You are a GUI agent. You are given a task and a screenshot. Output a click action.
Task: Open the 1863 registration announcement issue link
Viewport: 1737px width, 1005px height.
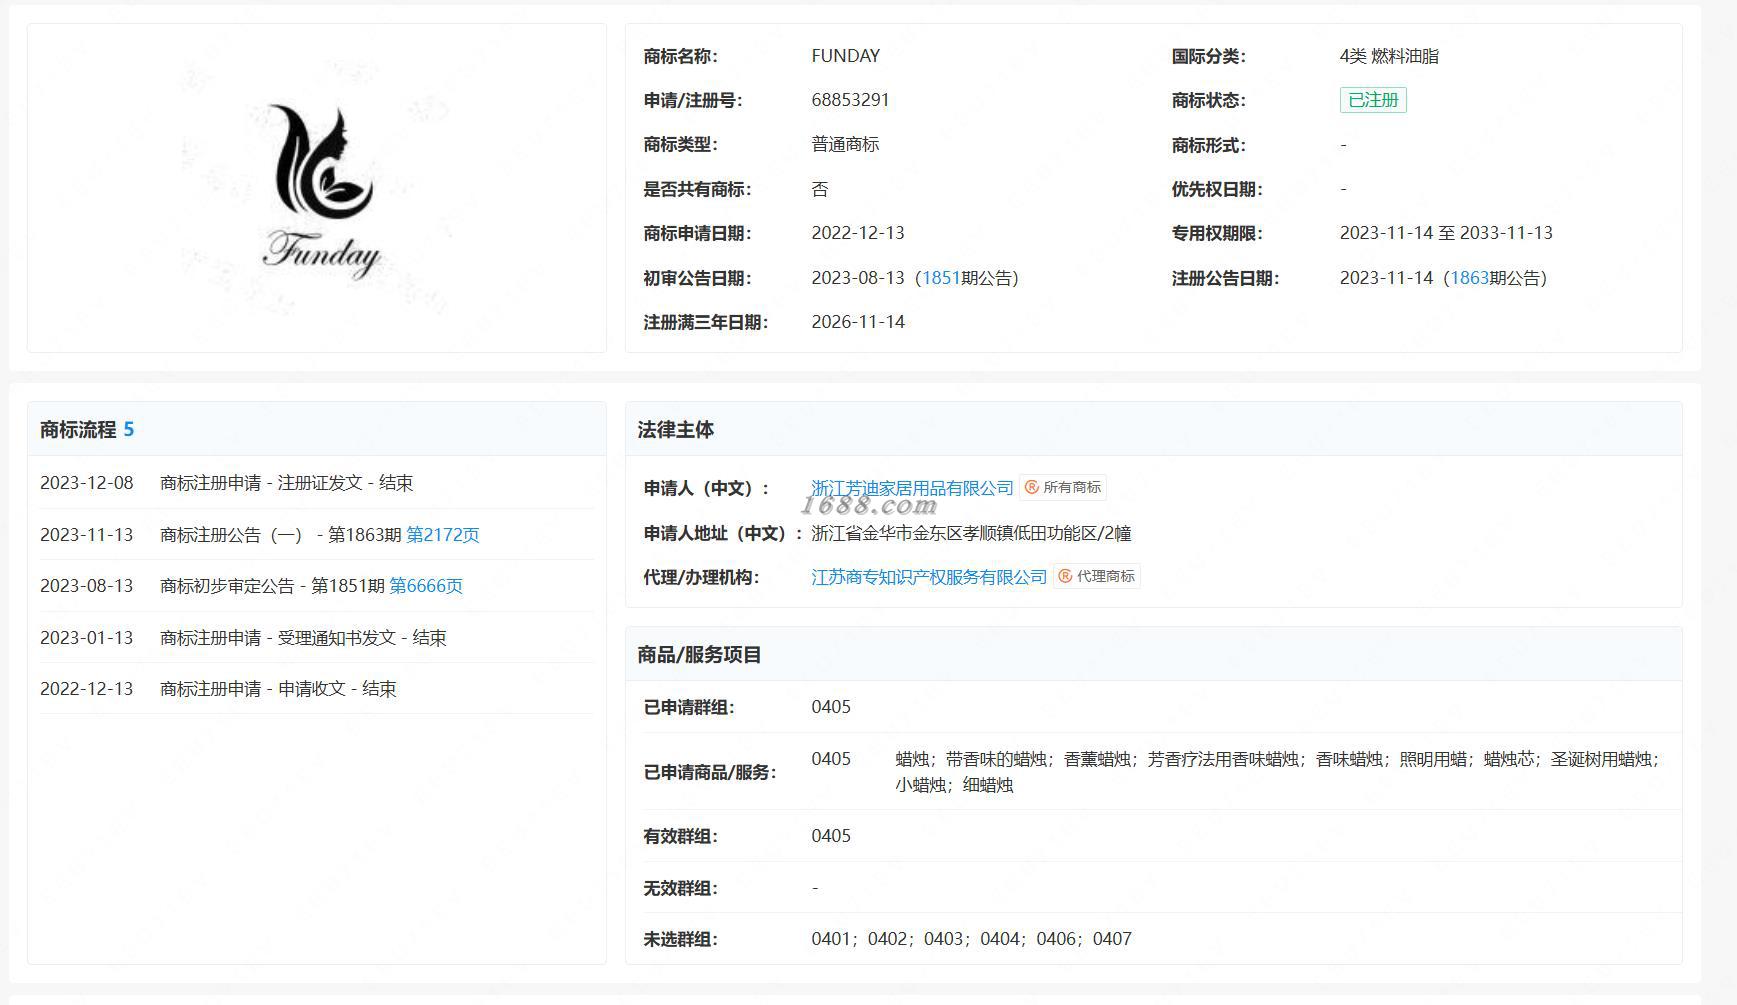(1469, 278)
